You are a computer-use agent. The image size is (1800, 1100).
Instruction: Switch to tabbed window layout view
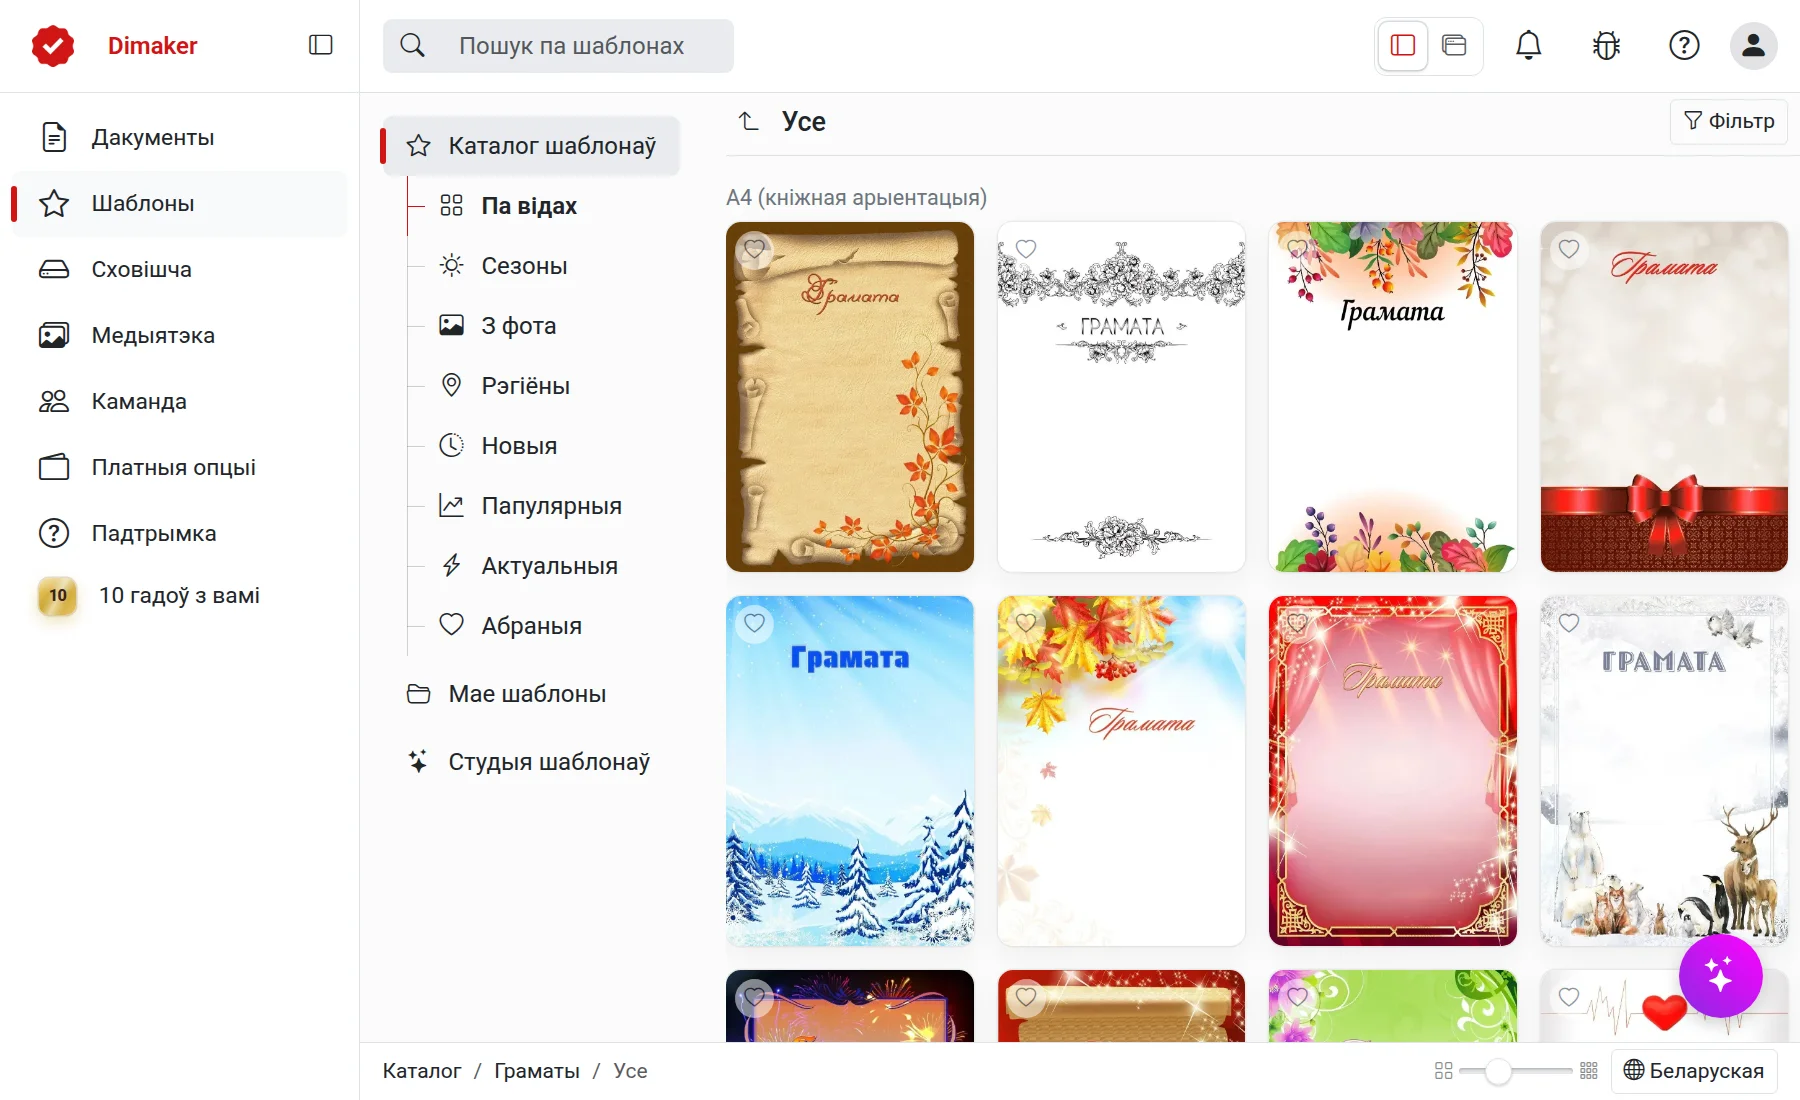[1454, 45]
